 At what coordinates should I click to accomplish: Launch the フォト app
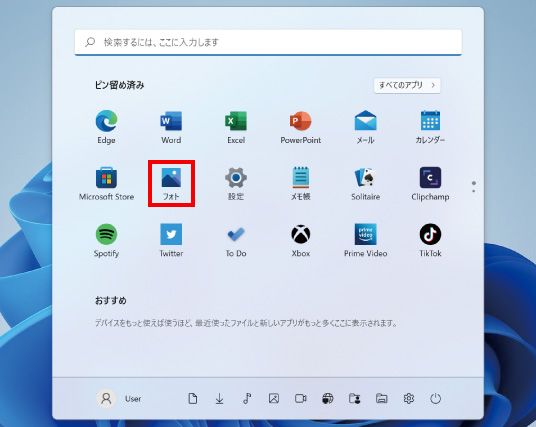click(x=171, y=184)
